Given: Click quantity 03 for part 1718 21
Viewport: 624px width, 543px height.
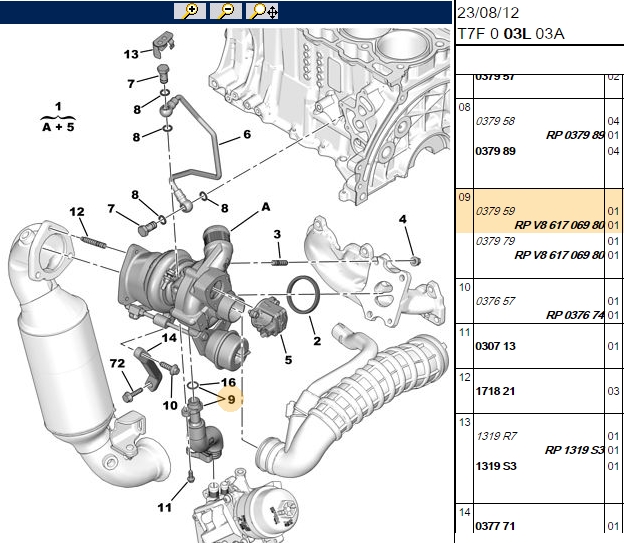Looking at the screenshot, I should click(613, 391).
